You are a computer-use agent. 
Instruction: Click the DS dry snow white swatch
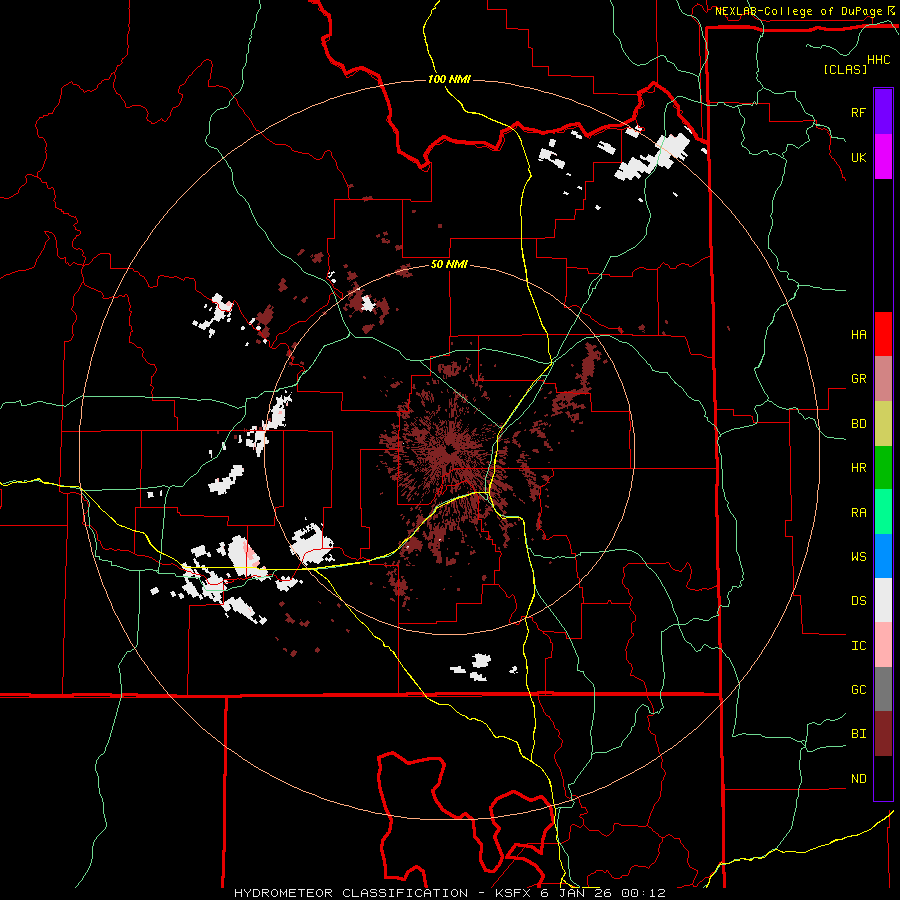coord(883,600)
